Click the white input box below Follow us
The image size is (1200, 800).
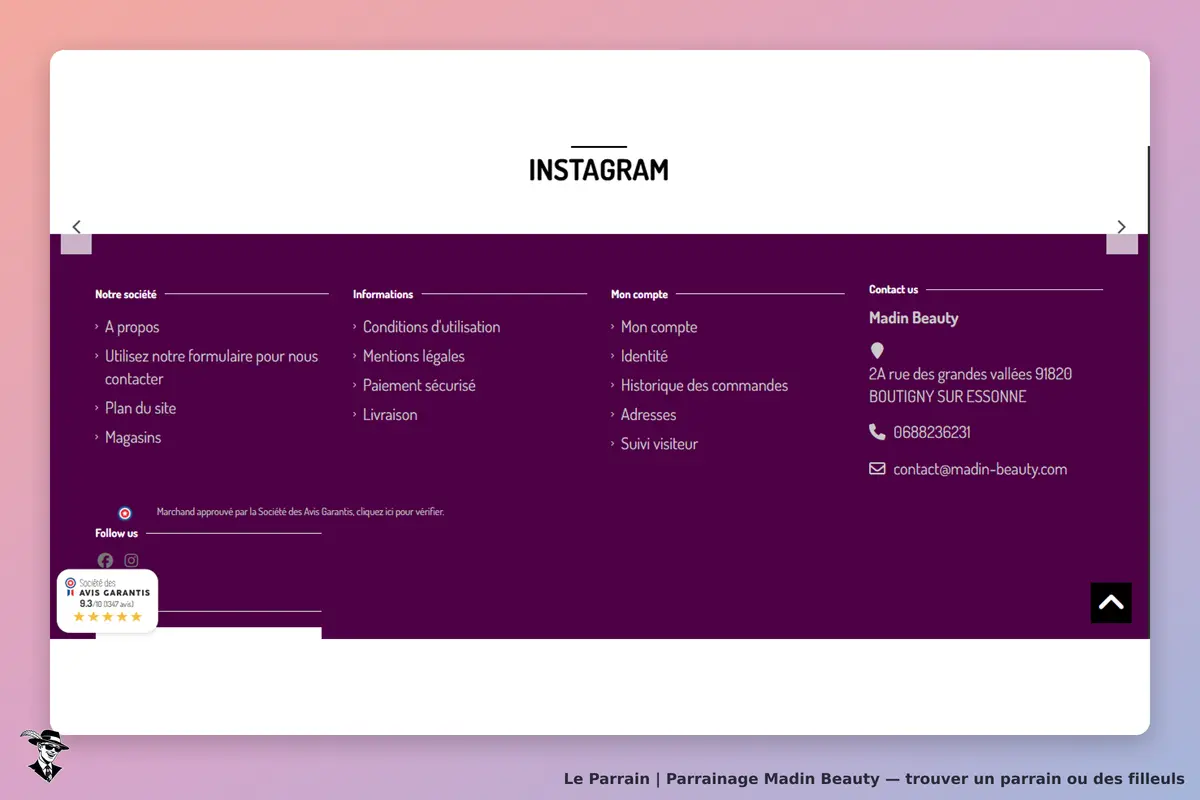209,633
